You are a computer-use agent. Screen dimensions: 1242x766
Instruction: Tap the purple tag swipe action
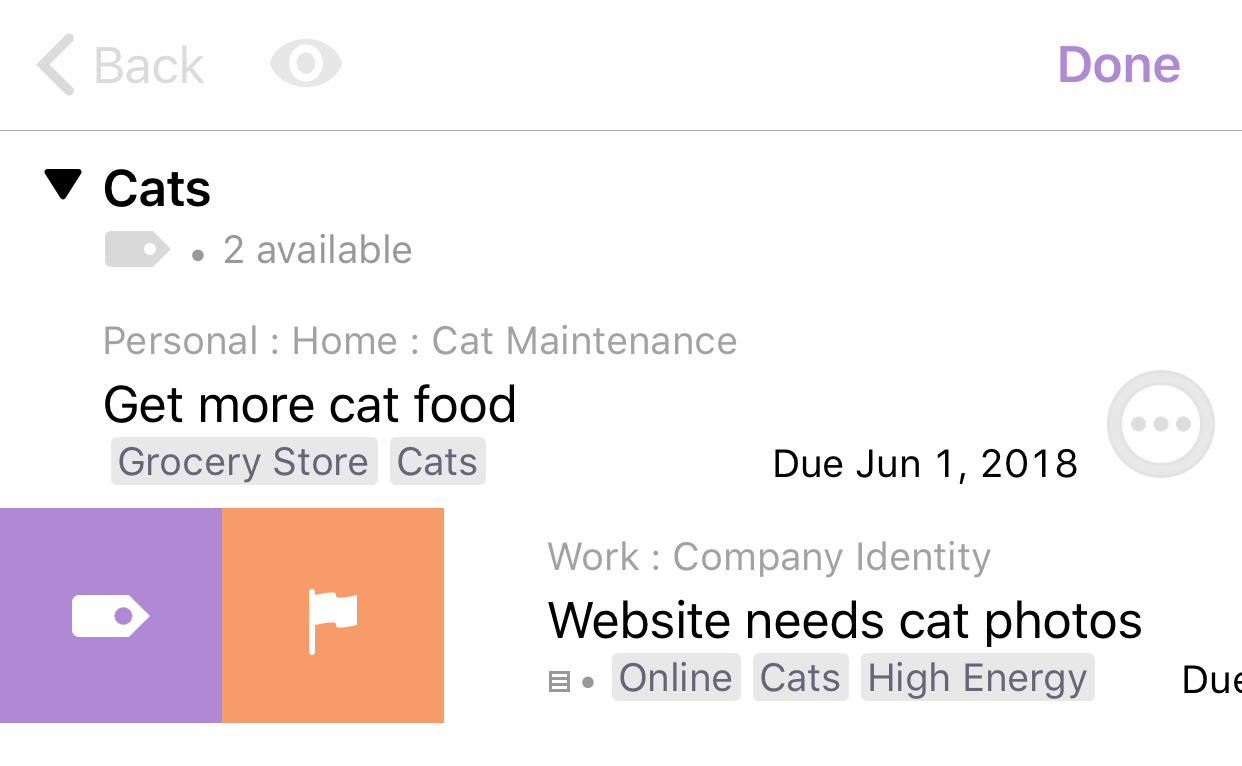tap(111, 615)
